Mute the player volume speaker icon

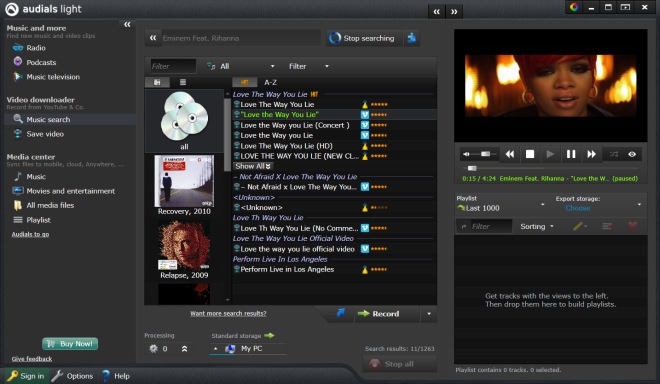click(x=466, y=154)
